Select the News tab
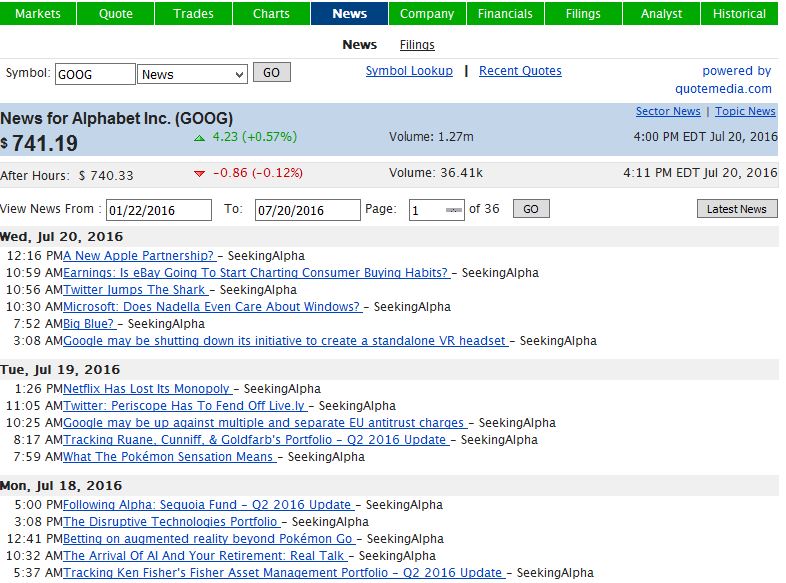The height and width of the screenshot is (583, 786). (x=349, y=14)
